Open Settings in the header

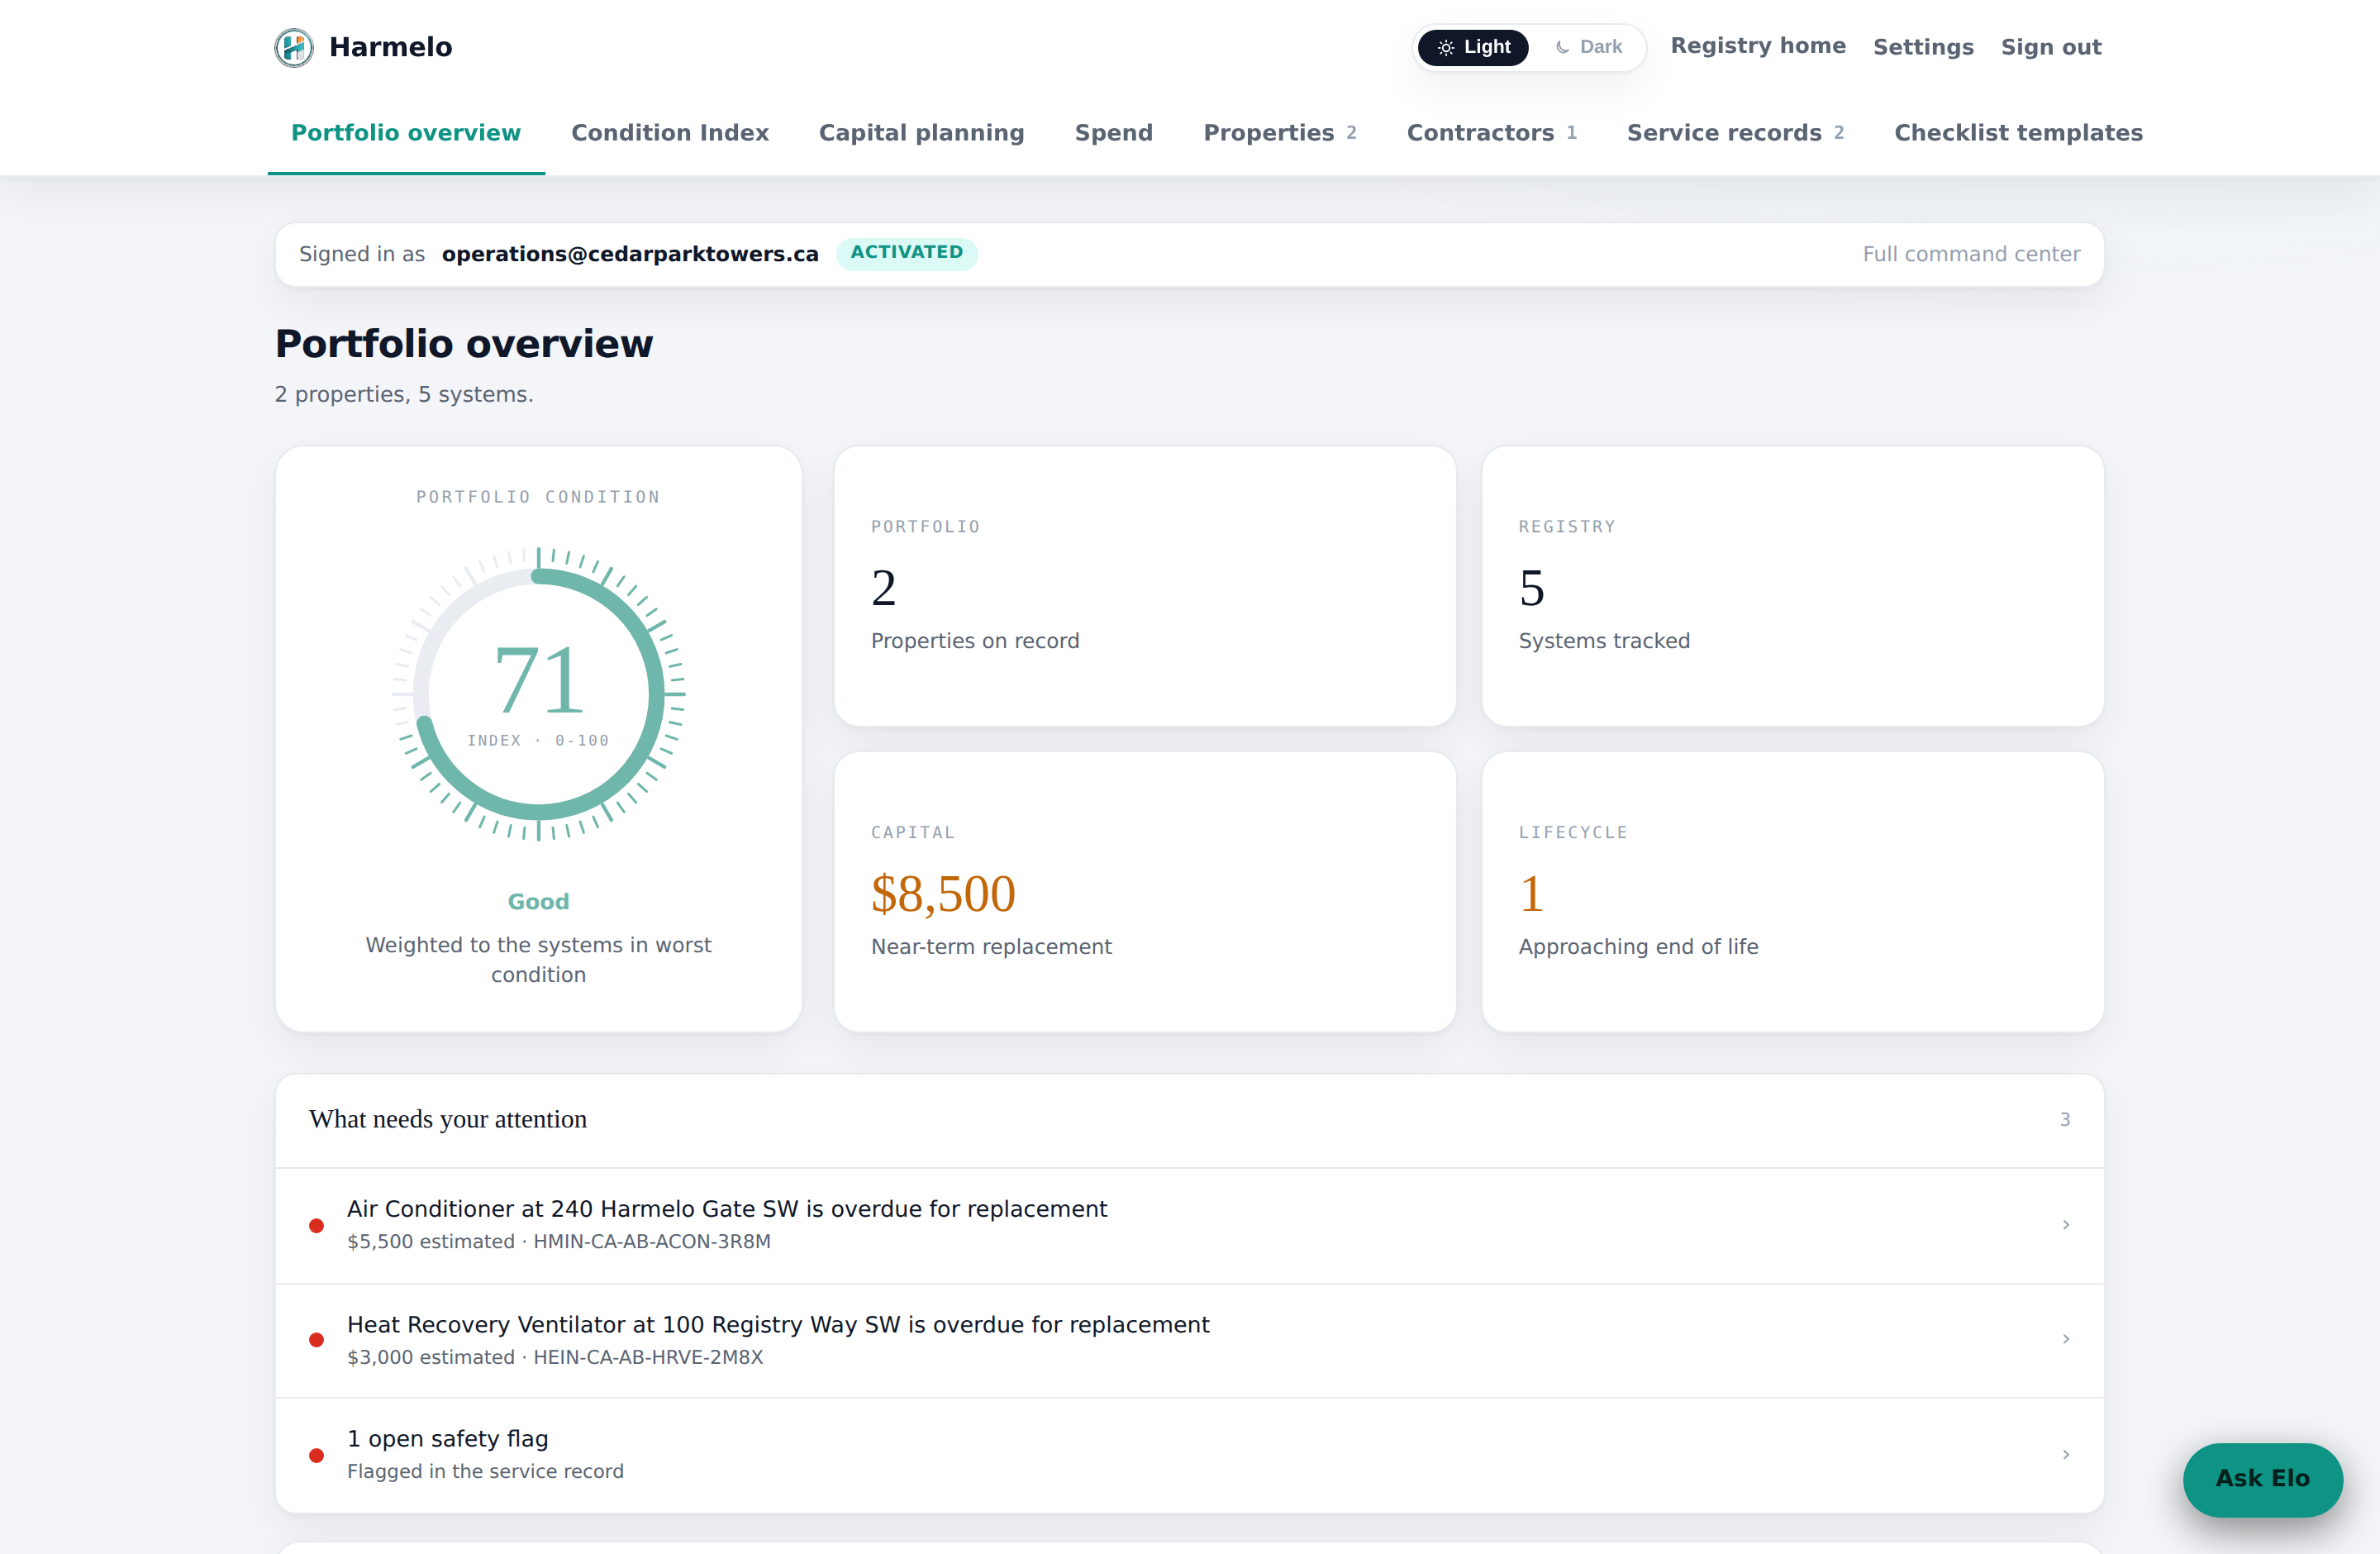[1923, 47]
